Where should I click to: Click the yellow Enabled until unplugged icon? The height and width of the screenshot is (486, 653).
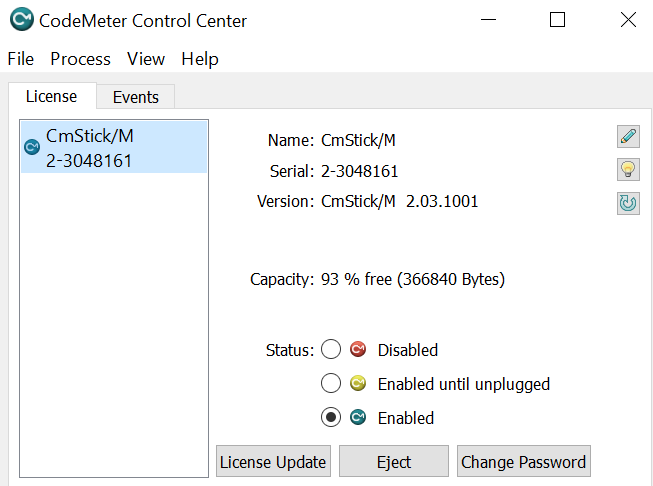[358, 383]
